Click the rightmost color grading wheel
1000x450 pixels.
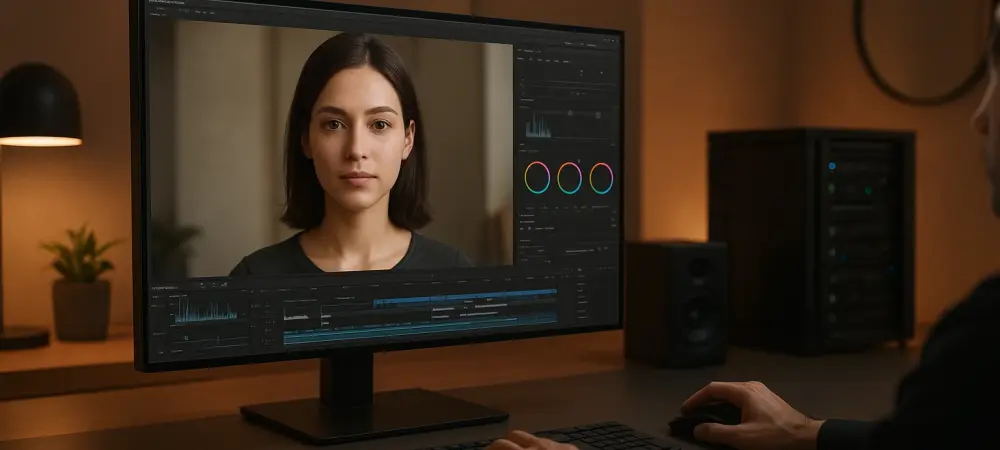click(x=601, y=178)
